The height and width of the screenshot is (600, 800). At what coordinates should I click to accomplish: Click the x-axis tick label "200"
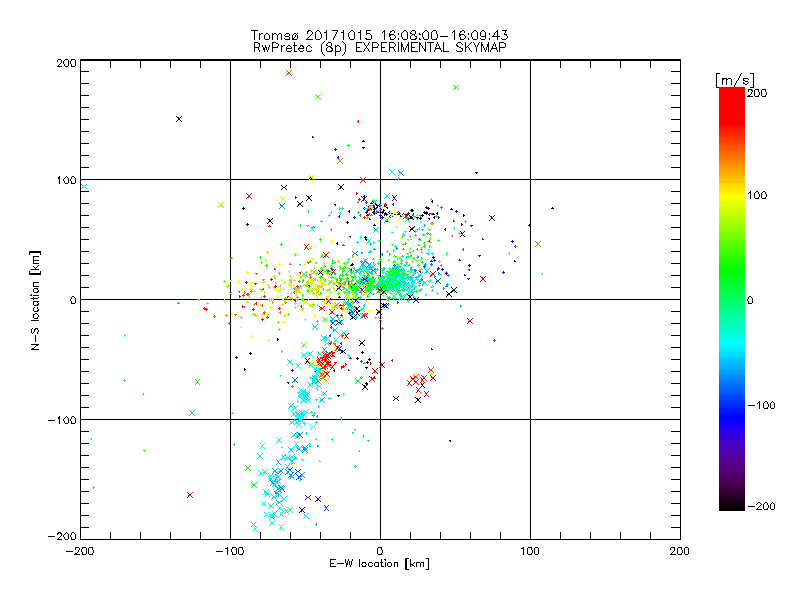(680, 551)
